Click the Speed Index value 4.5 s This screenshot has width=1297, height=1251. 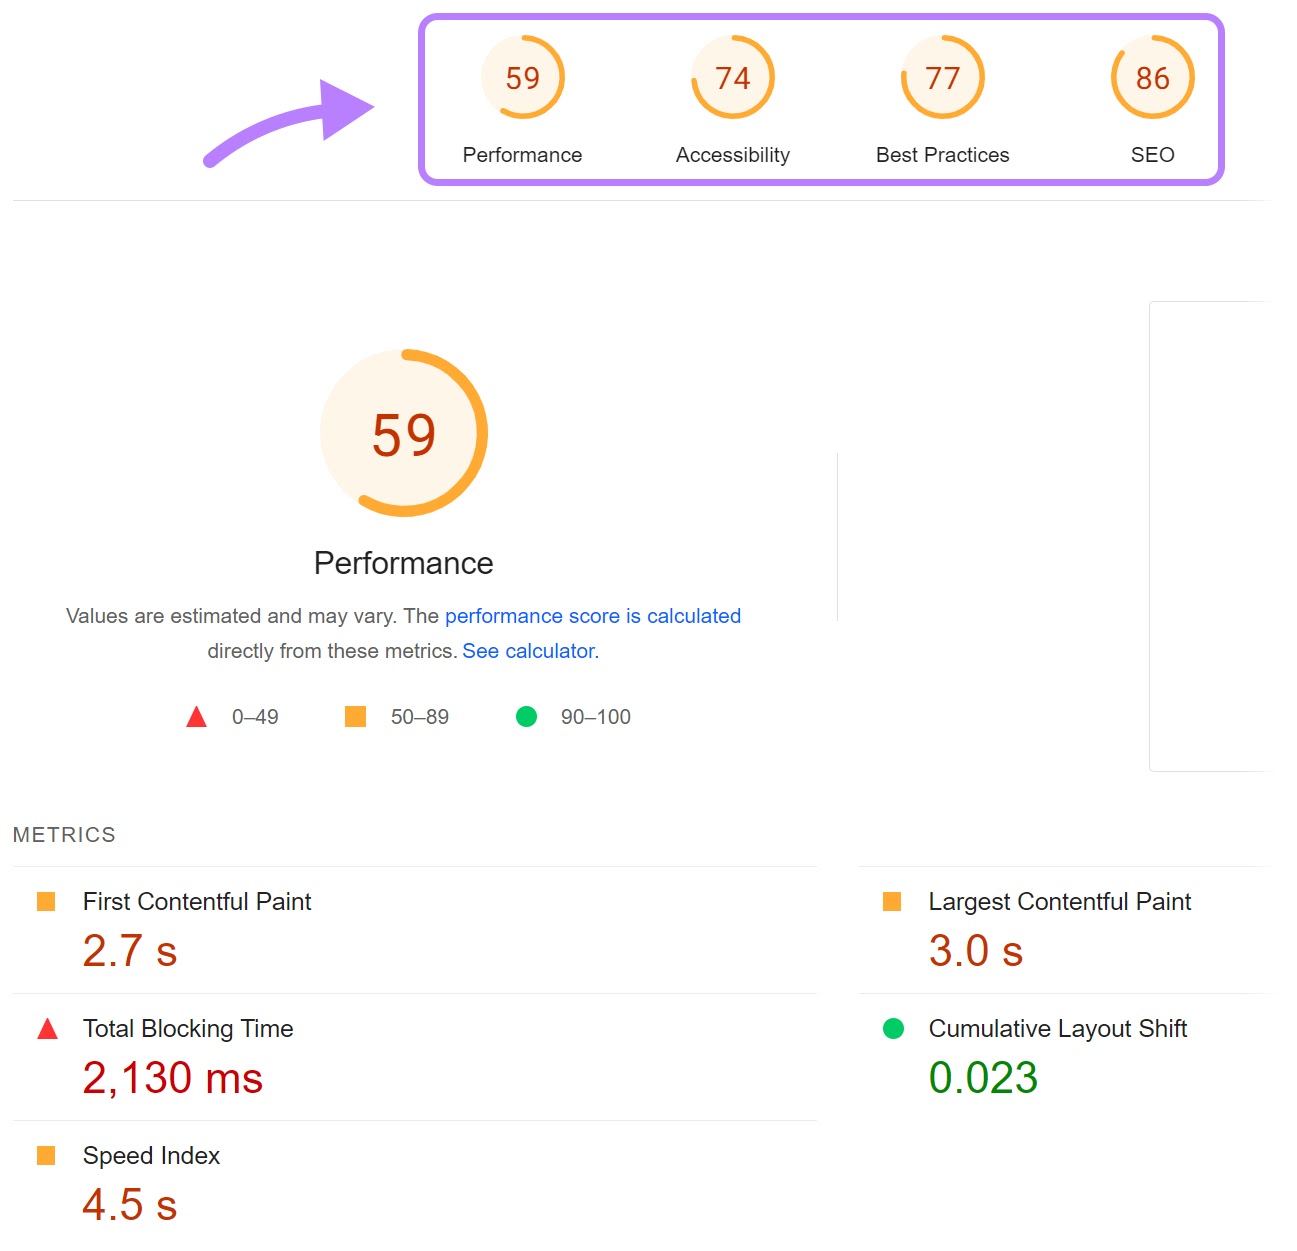(129, 1204)
